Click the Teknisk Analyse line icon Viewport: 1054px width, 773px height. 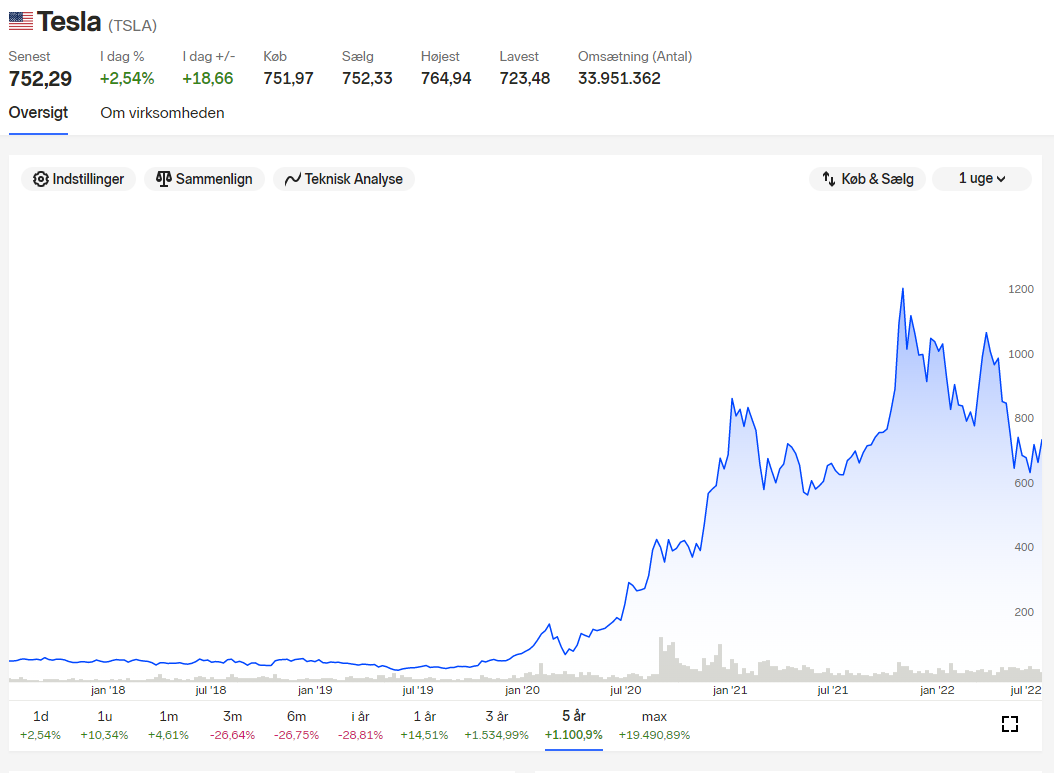(292, 179)
